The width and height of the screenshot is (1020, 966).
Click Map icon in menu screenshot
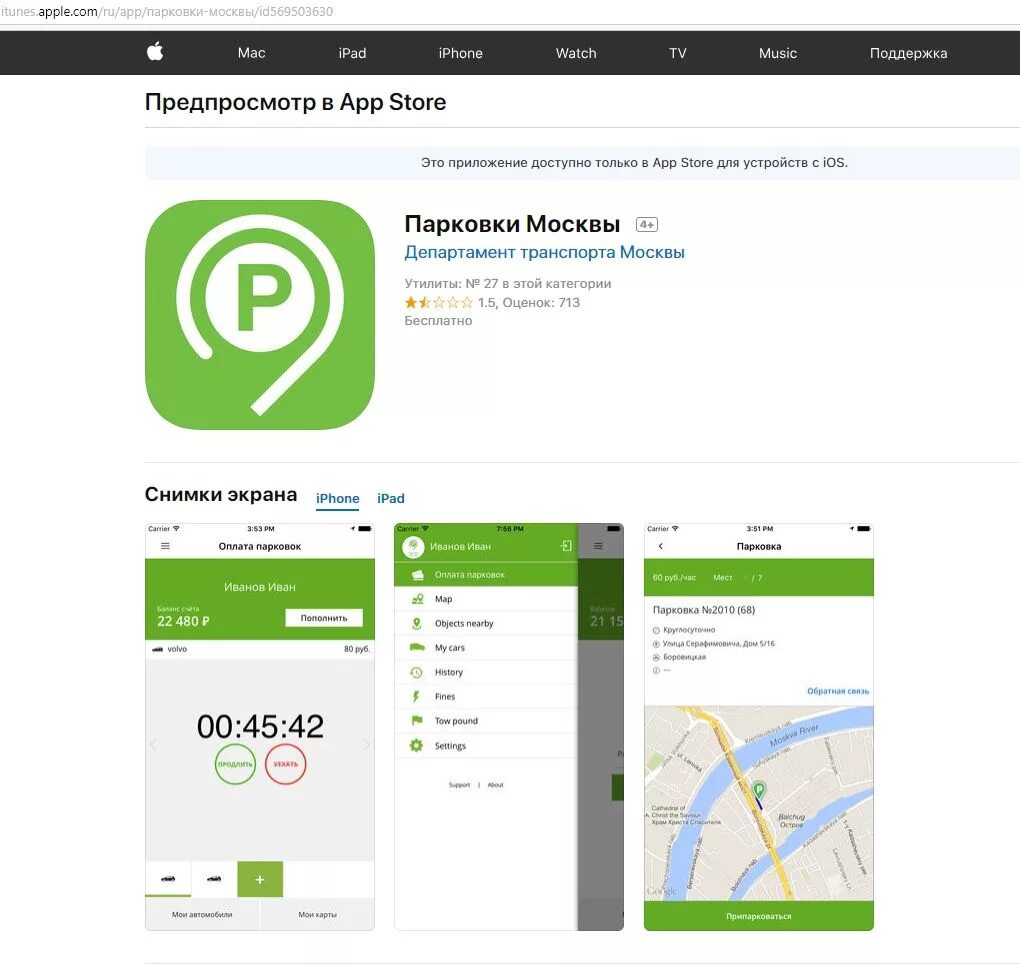click(x=417, y=599)
